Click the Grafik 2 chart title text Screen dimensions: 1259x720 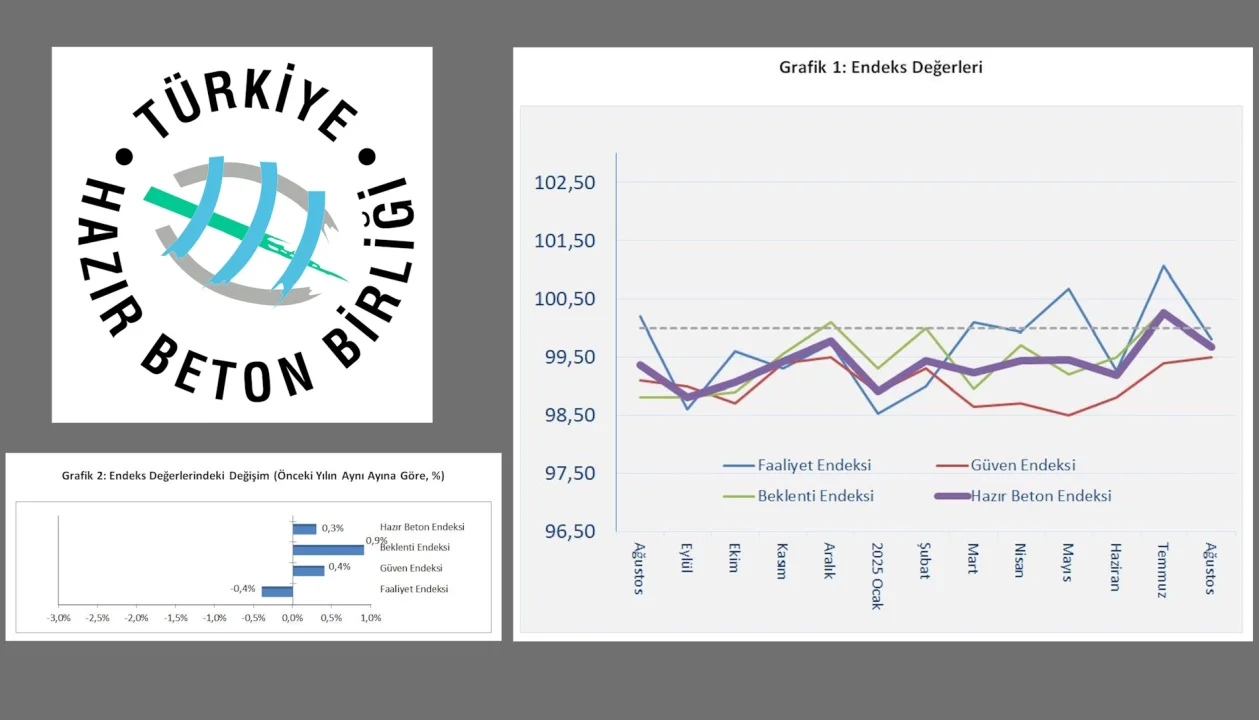(253, 476)
